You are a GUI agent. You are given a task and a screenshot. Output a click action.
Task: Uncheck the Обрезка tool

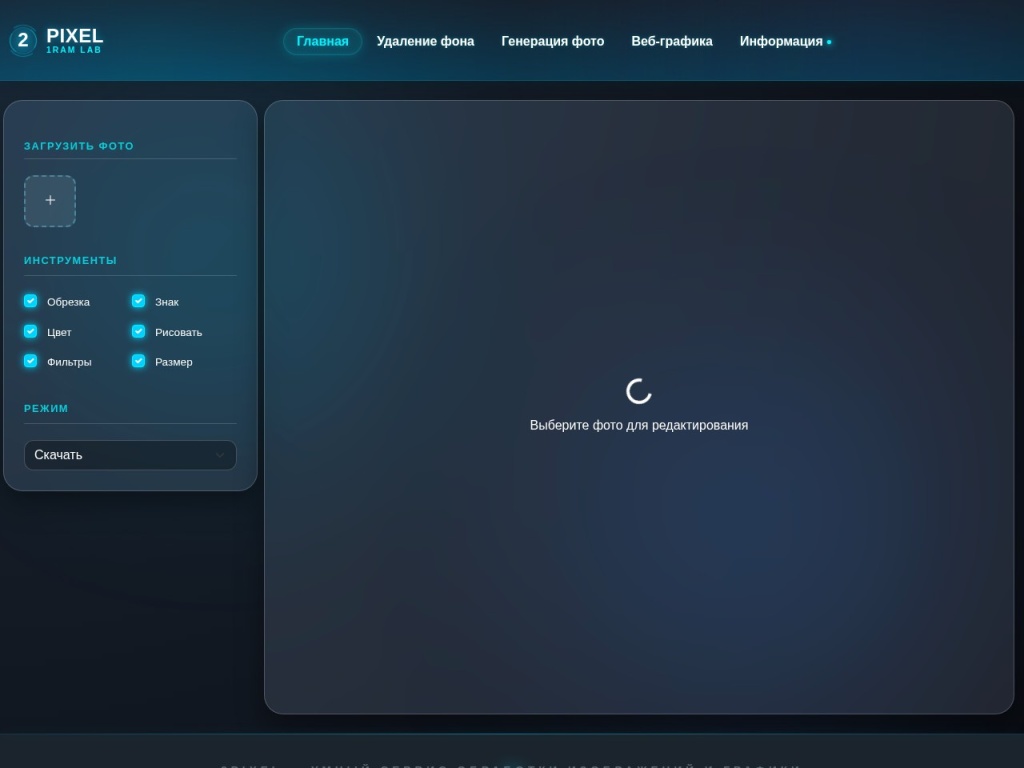tap(30, 301)
